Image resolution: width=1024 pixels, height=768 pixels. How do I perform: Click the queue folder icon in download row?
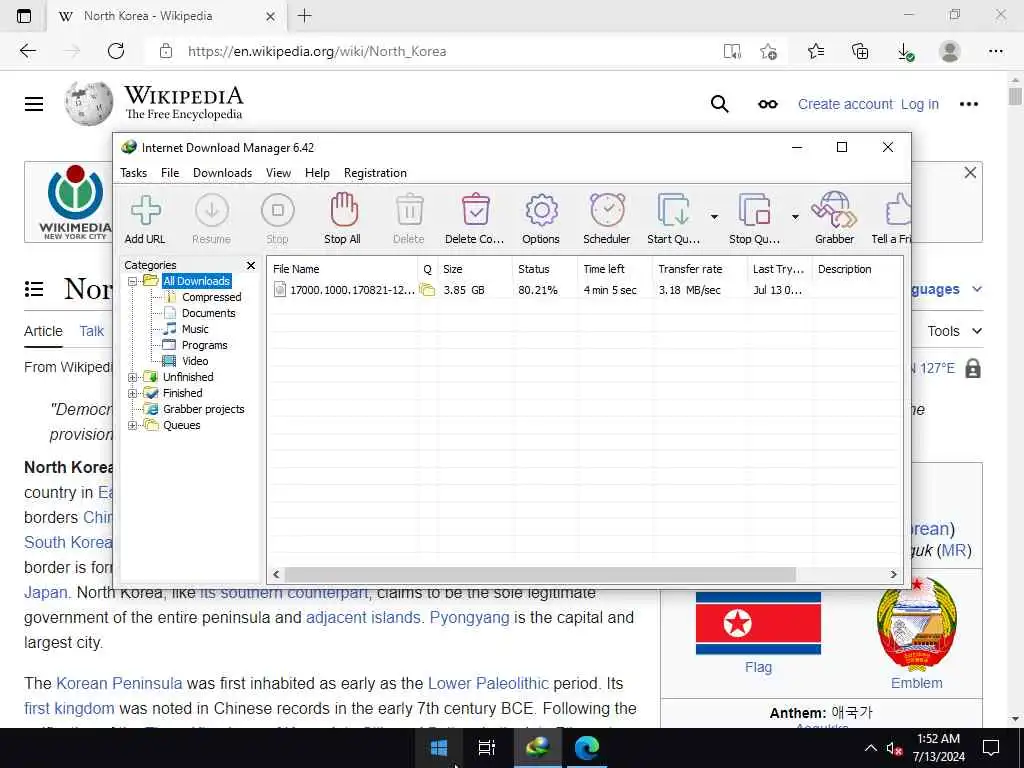(427, 290)
